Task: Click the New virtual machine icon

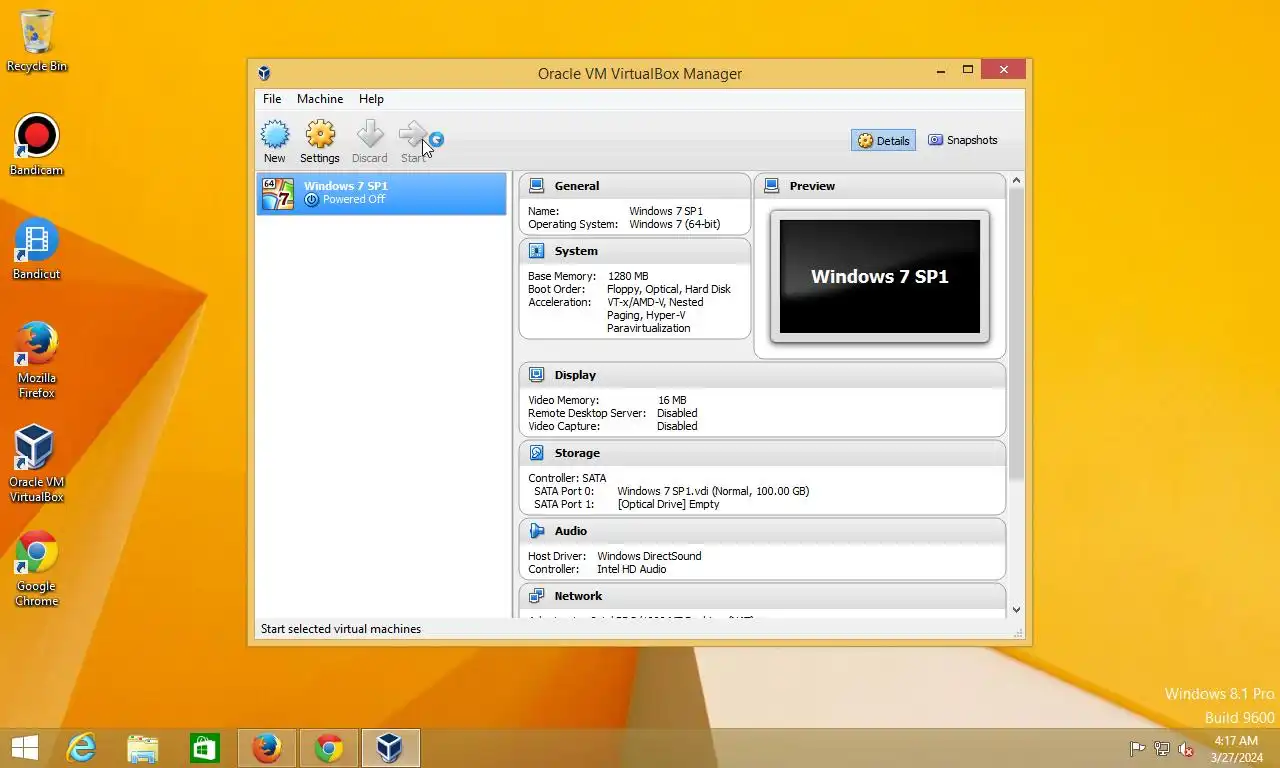Action: (275, 135)
